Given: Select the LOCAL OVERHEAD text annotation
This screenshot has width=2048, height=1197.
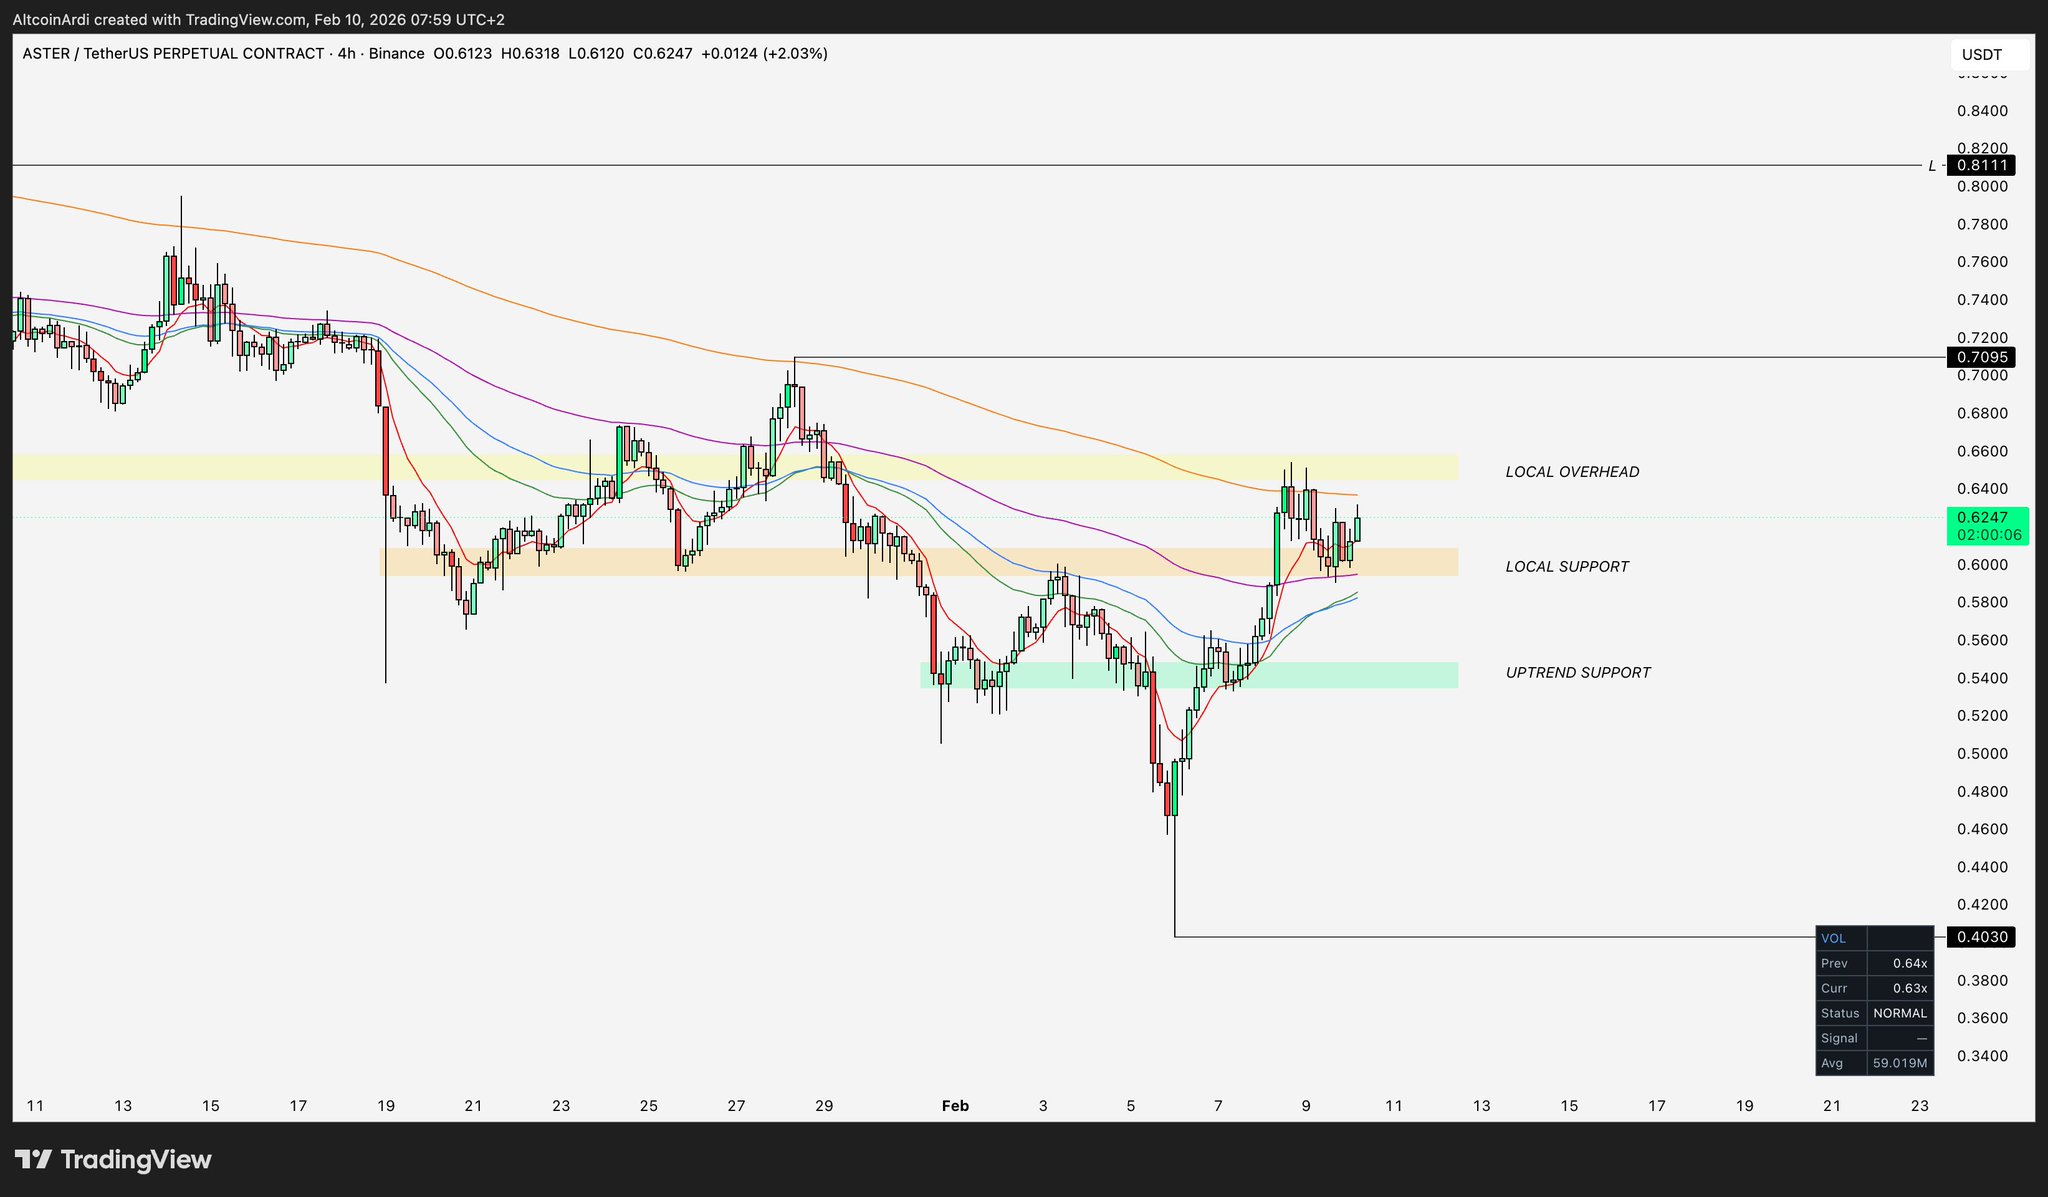Looking at the screenshot, I should click(x=1572, y=472).
